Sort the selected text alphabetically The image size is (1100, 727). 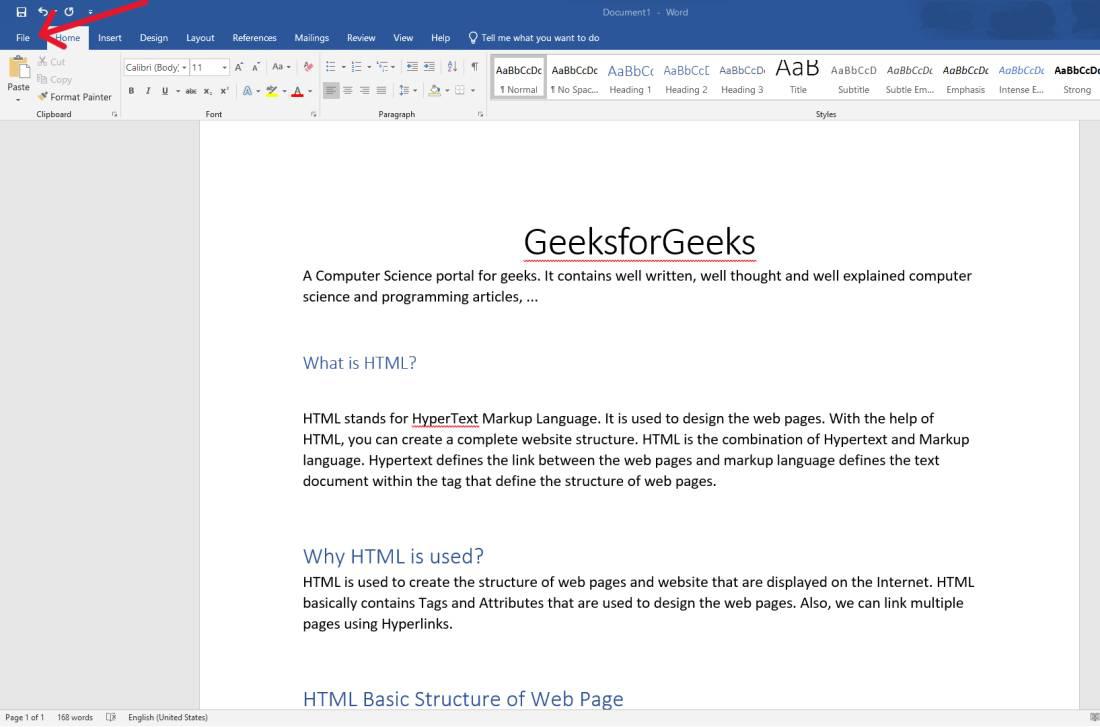point(452,67)
